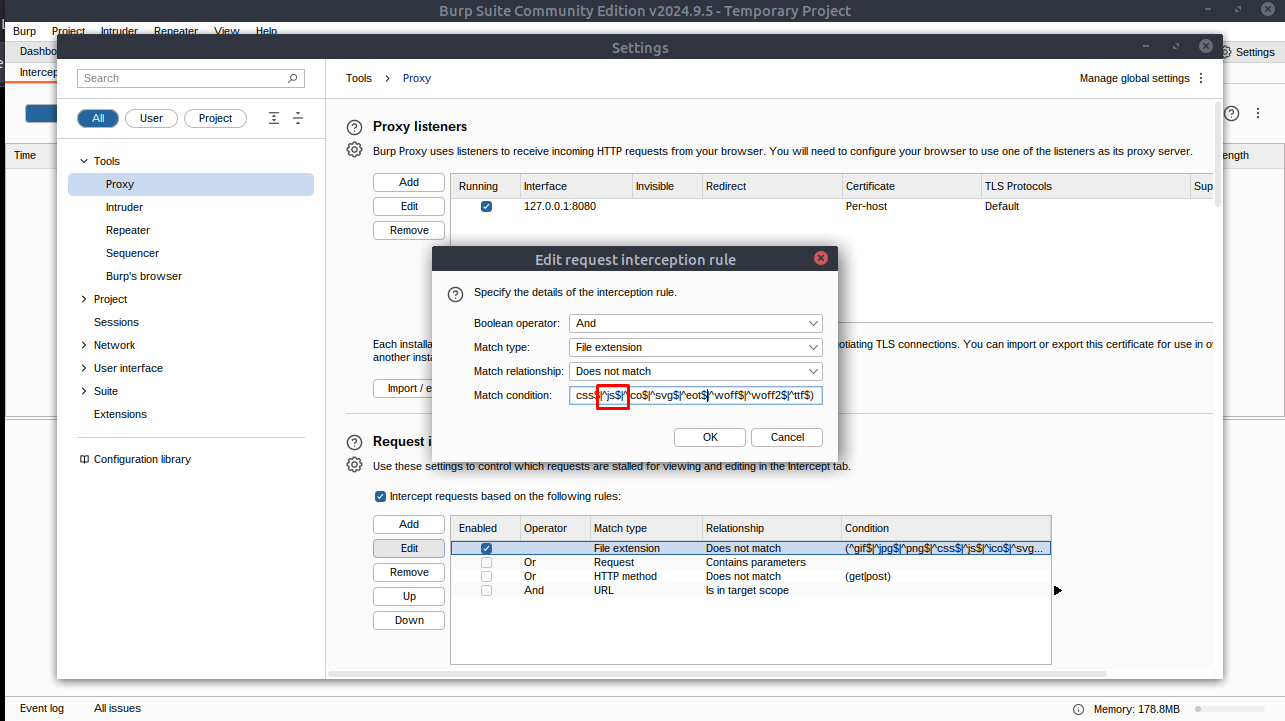Expand the Project tree section

(x=84, y=299)
